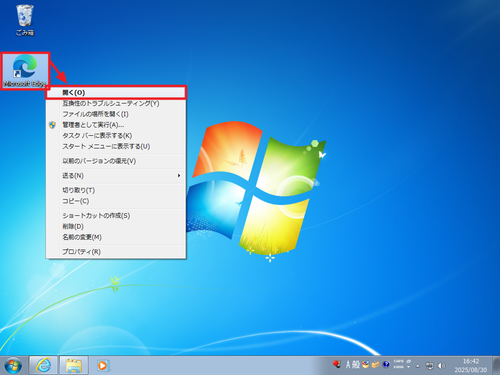
Task: Click the network tray icon
Action: (430, 366)
